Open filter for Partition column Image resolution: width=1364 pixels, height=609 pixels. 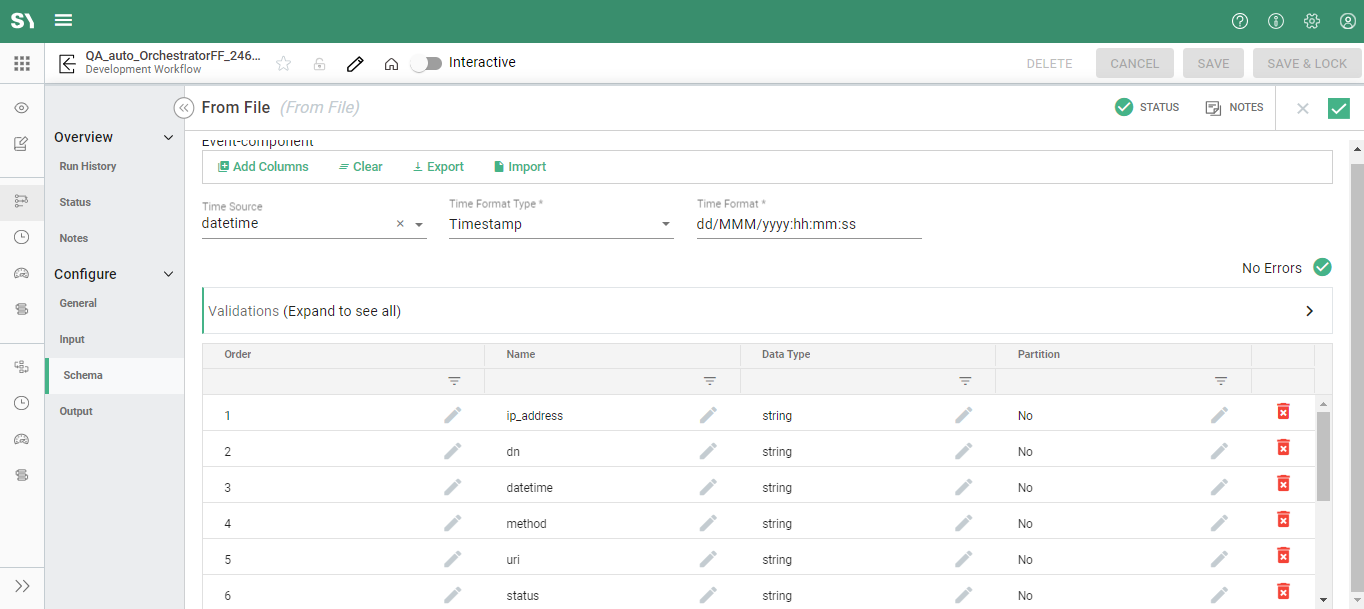click(x=1221, y=381)
